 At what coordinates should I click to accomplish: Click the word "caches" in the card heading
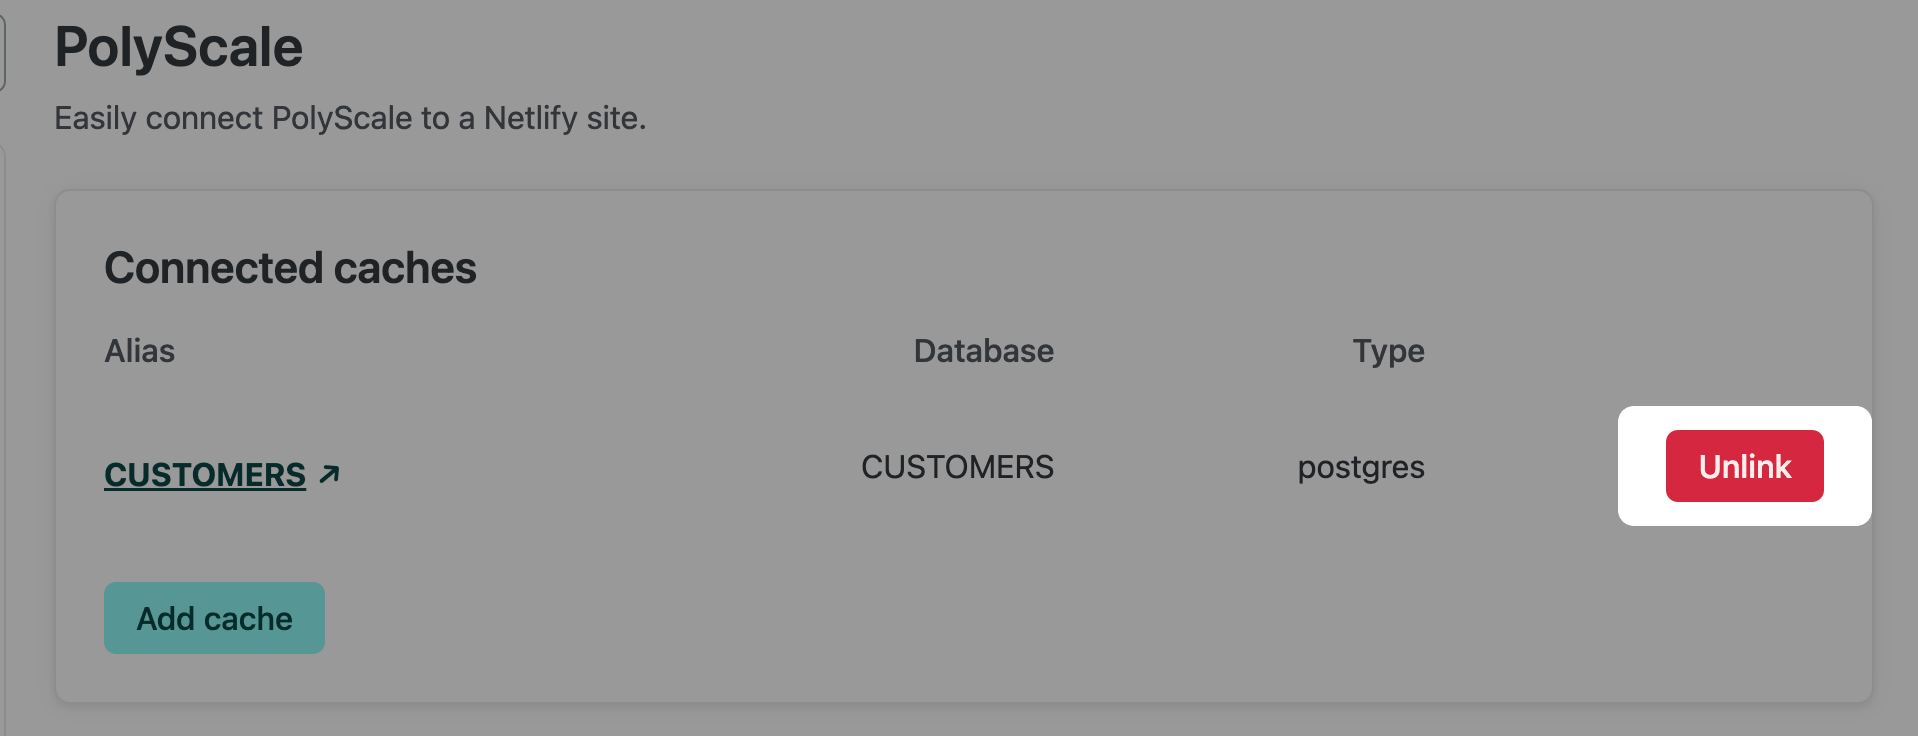pos(405,268)
